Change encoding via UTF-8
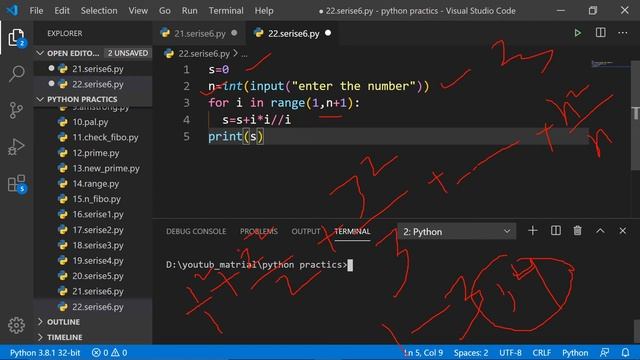 [510, 352]
